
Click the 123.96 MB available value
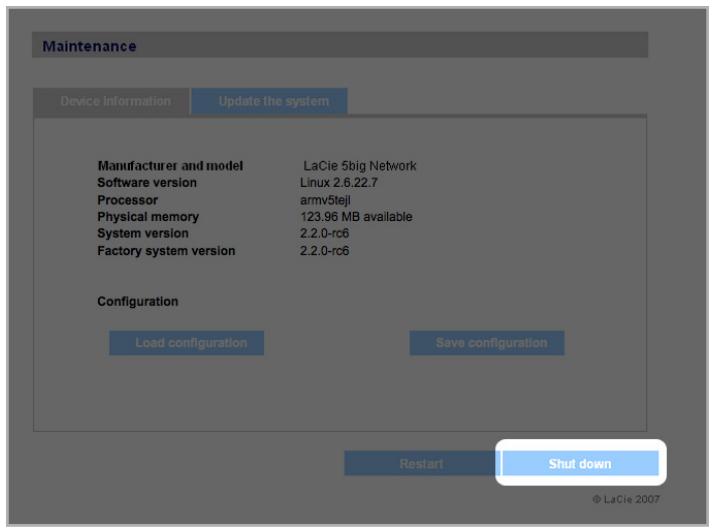356,217
